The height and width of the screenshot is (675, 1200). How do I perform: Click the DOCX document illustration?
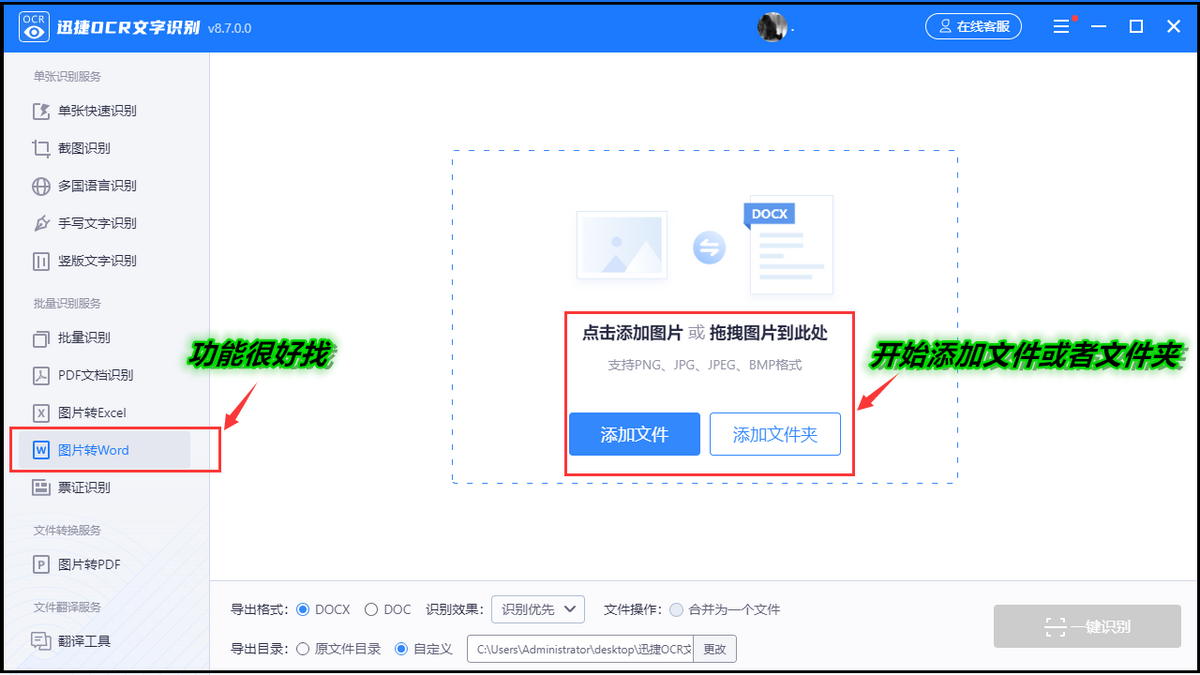point(789,245)
